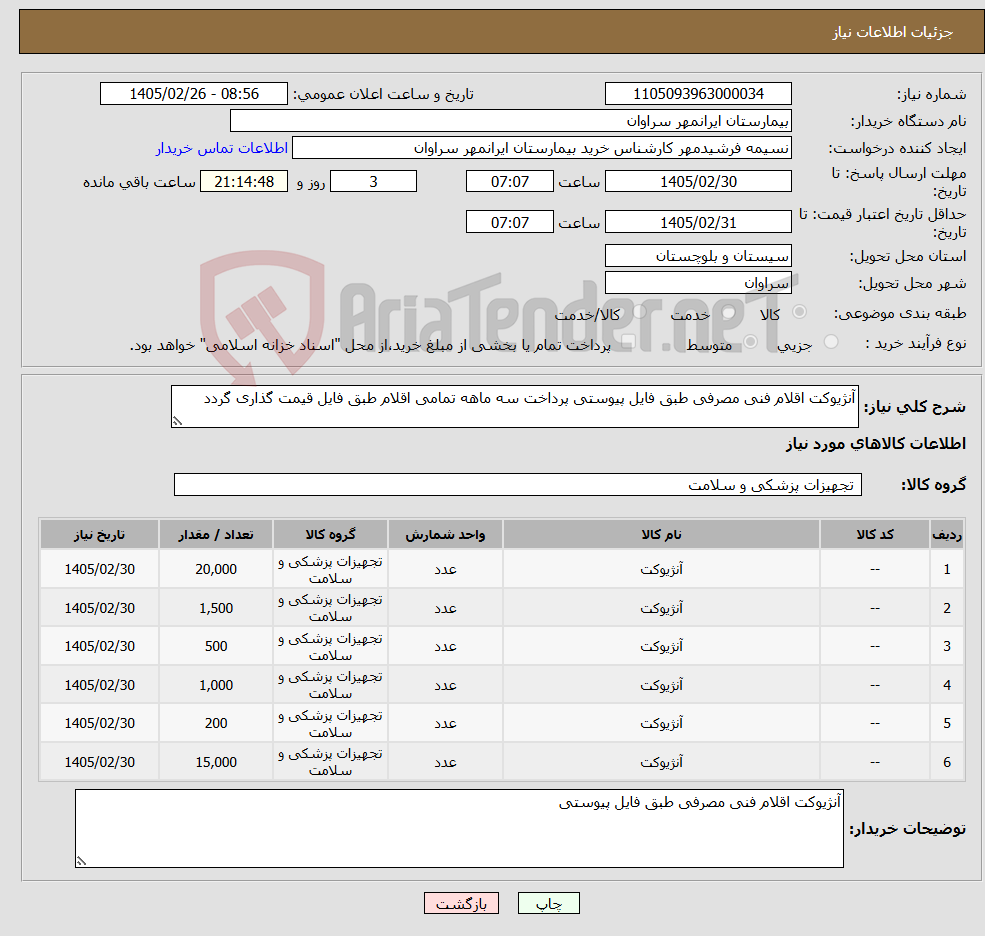Click quantity 15,000 in row 6
The width and height of the screenshot is (985, 936).
click(215, 762)
